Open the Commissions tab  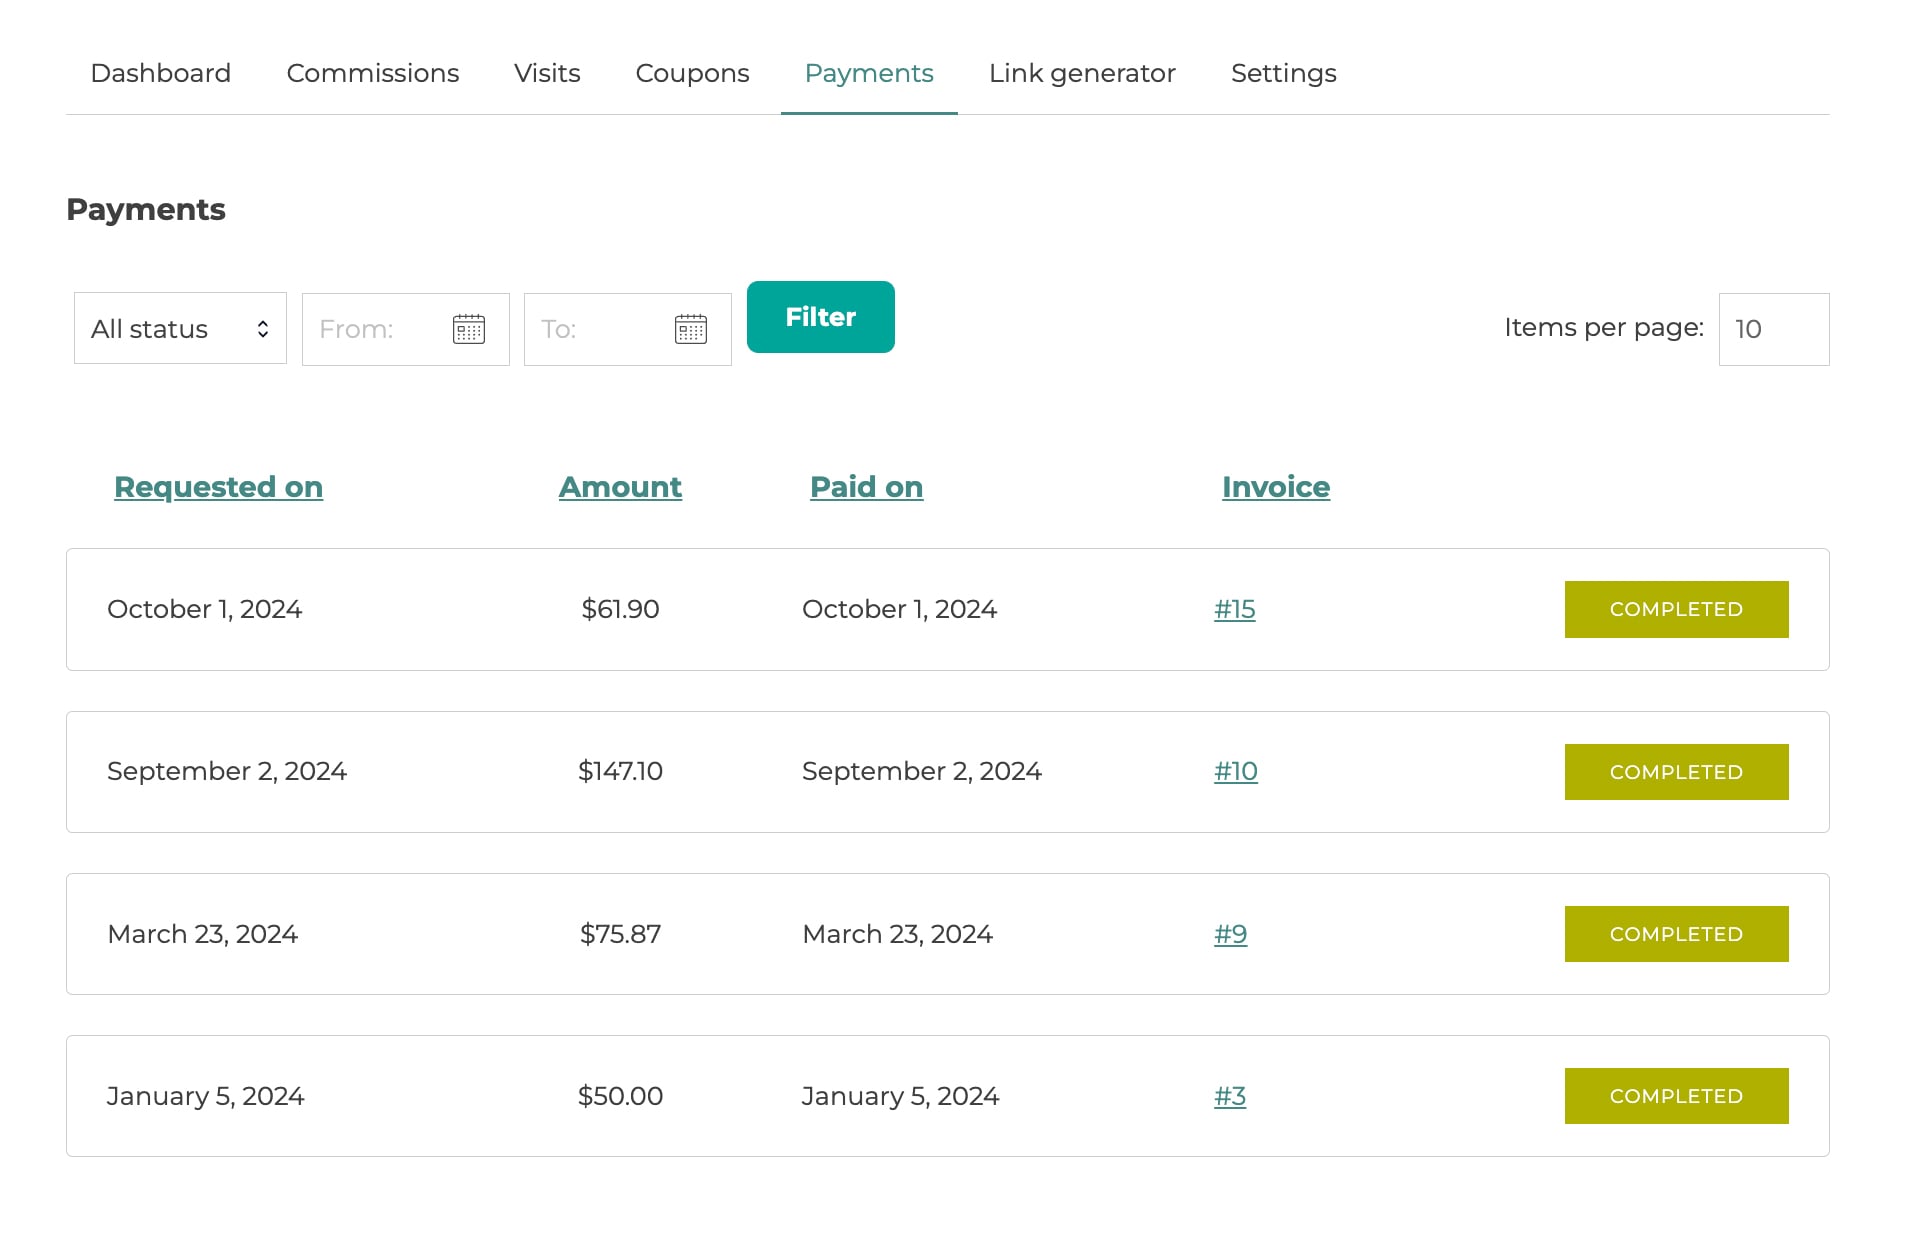372,73
